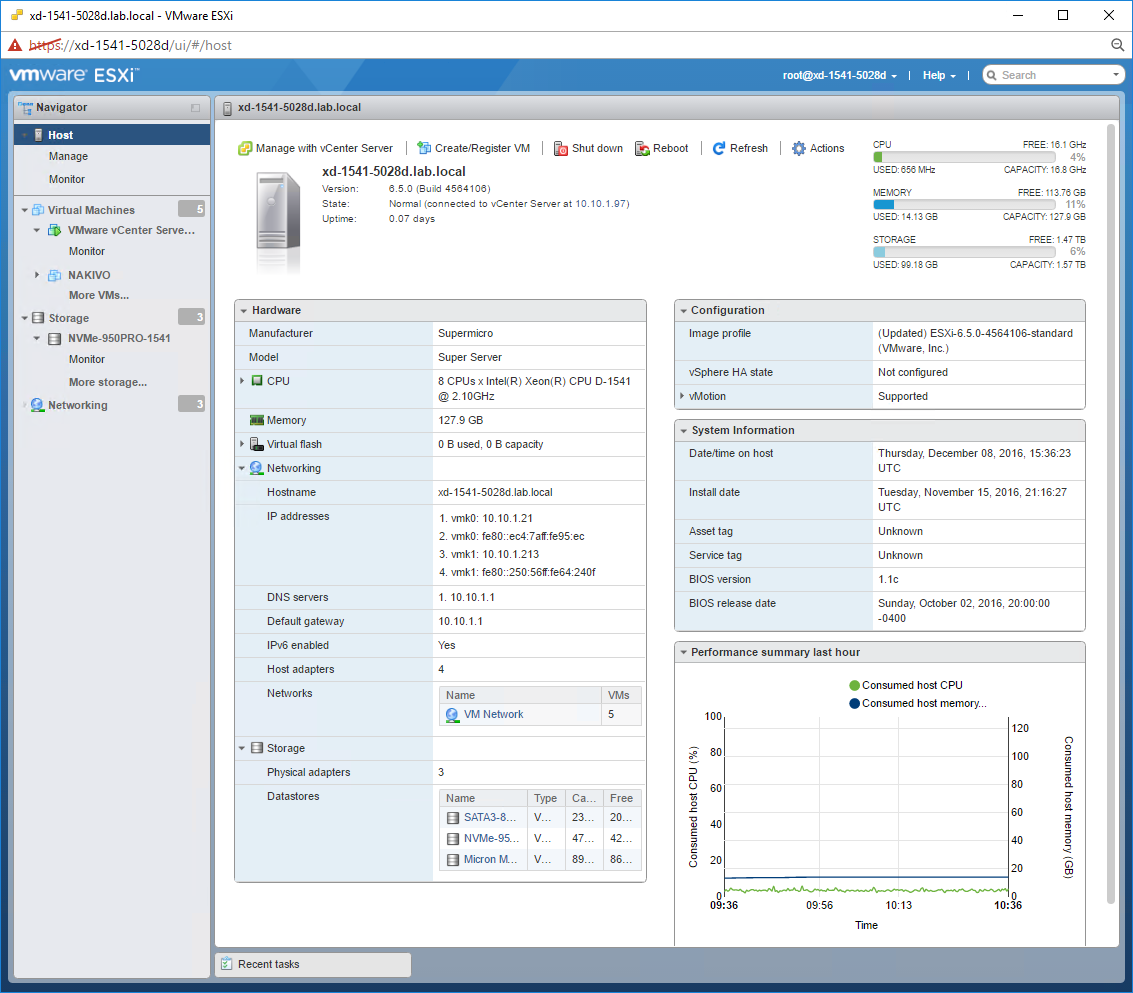Click the large host server thumbnail image

tap(277, 221)
